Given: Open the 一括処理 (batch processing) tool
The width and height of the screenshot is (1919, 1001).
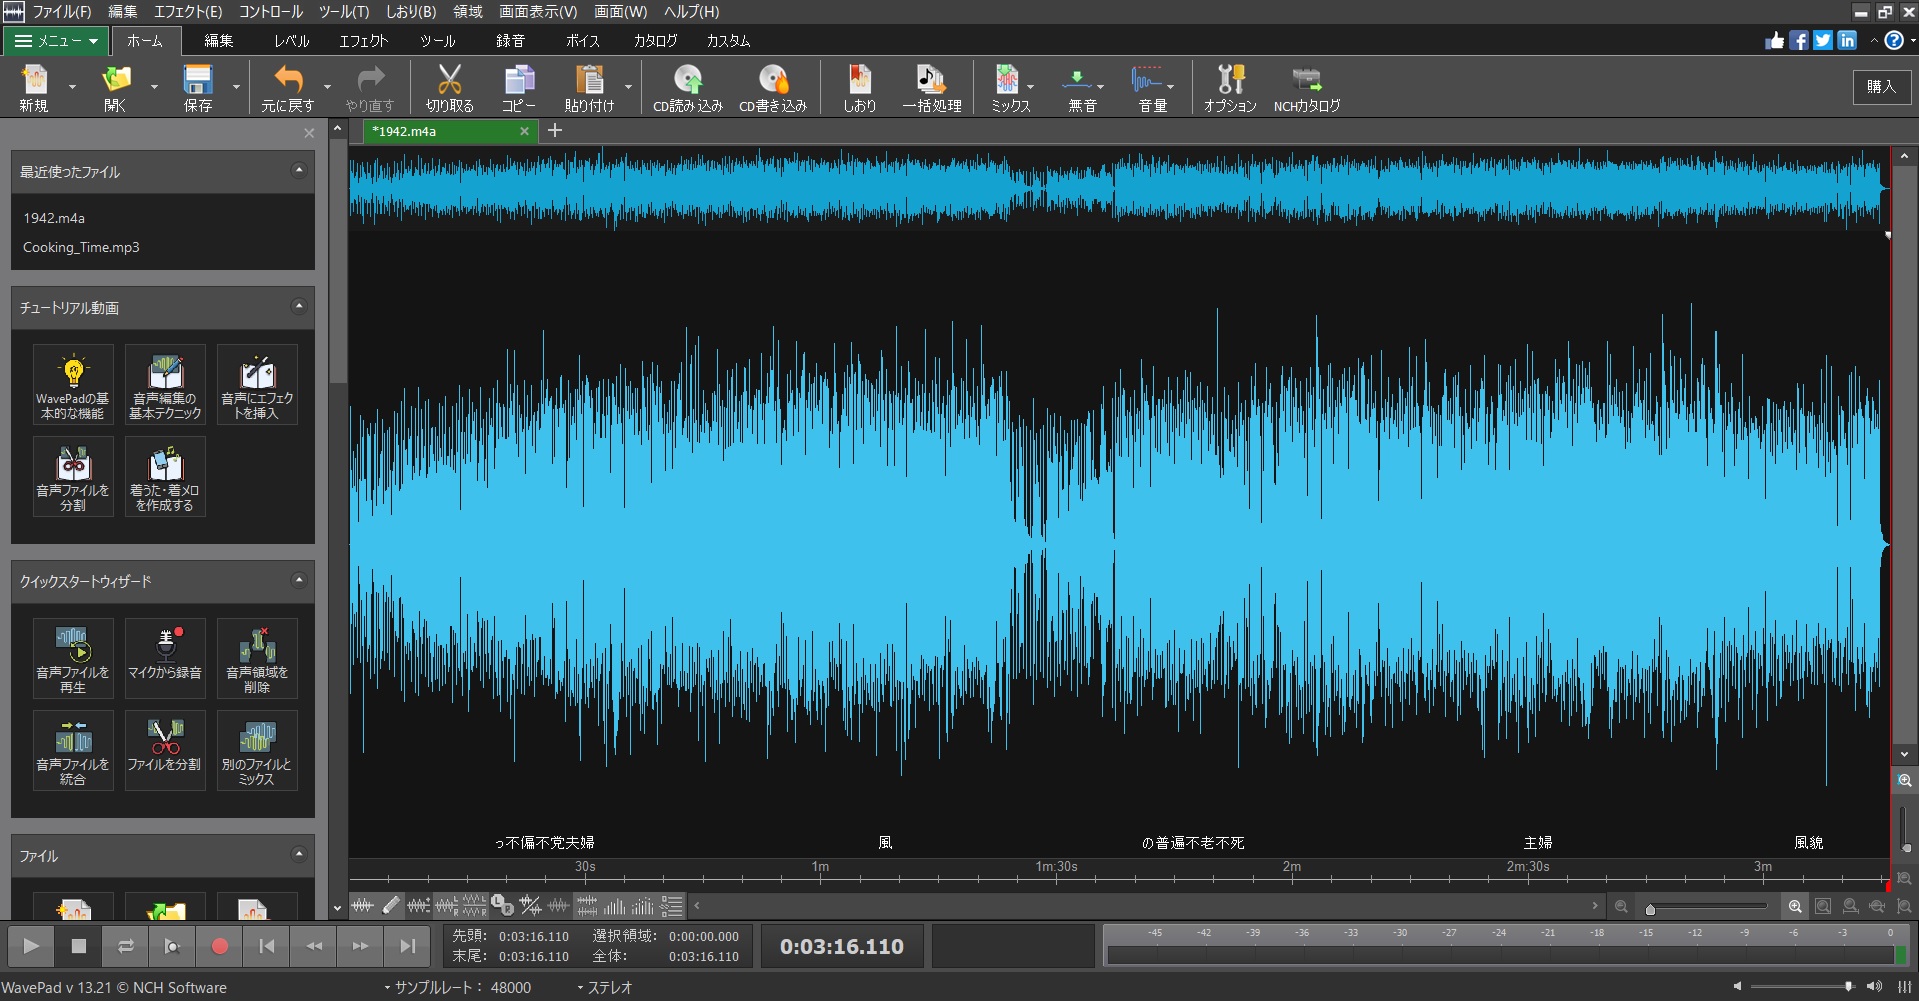Looking at the screenshot, I should pos(930,87).
